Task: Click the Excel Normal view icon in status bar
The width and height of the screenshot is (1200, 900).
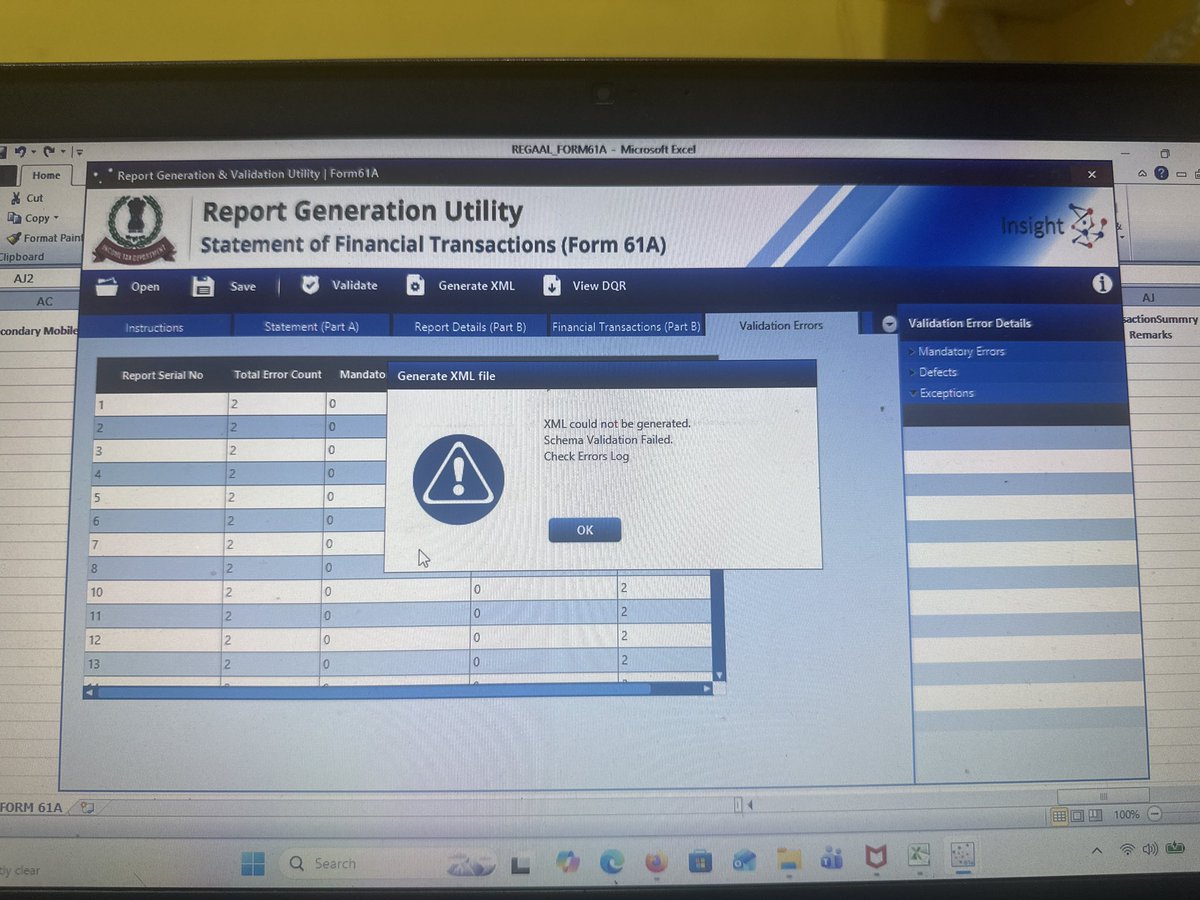Action: (1059, 815)
